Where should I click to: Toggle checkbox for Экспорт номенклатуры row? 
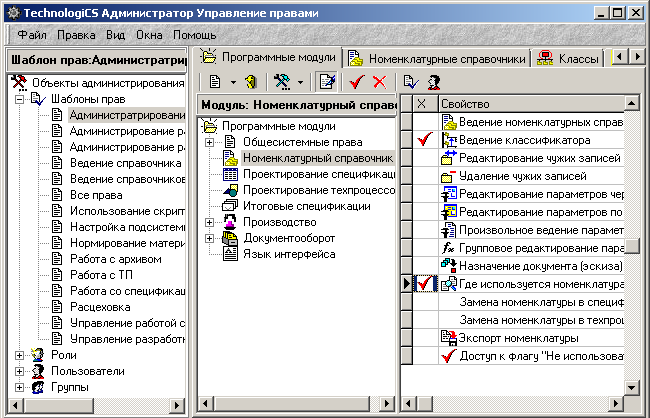tap(421, 338)
